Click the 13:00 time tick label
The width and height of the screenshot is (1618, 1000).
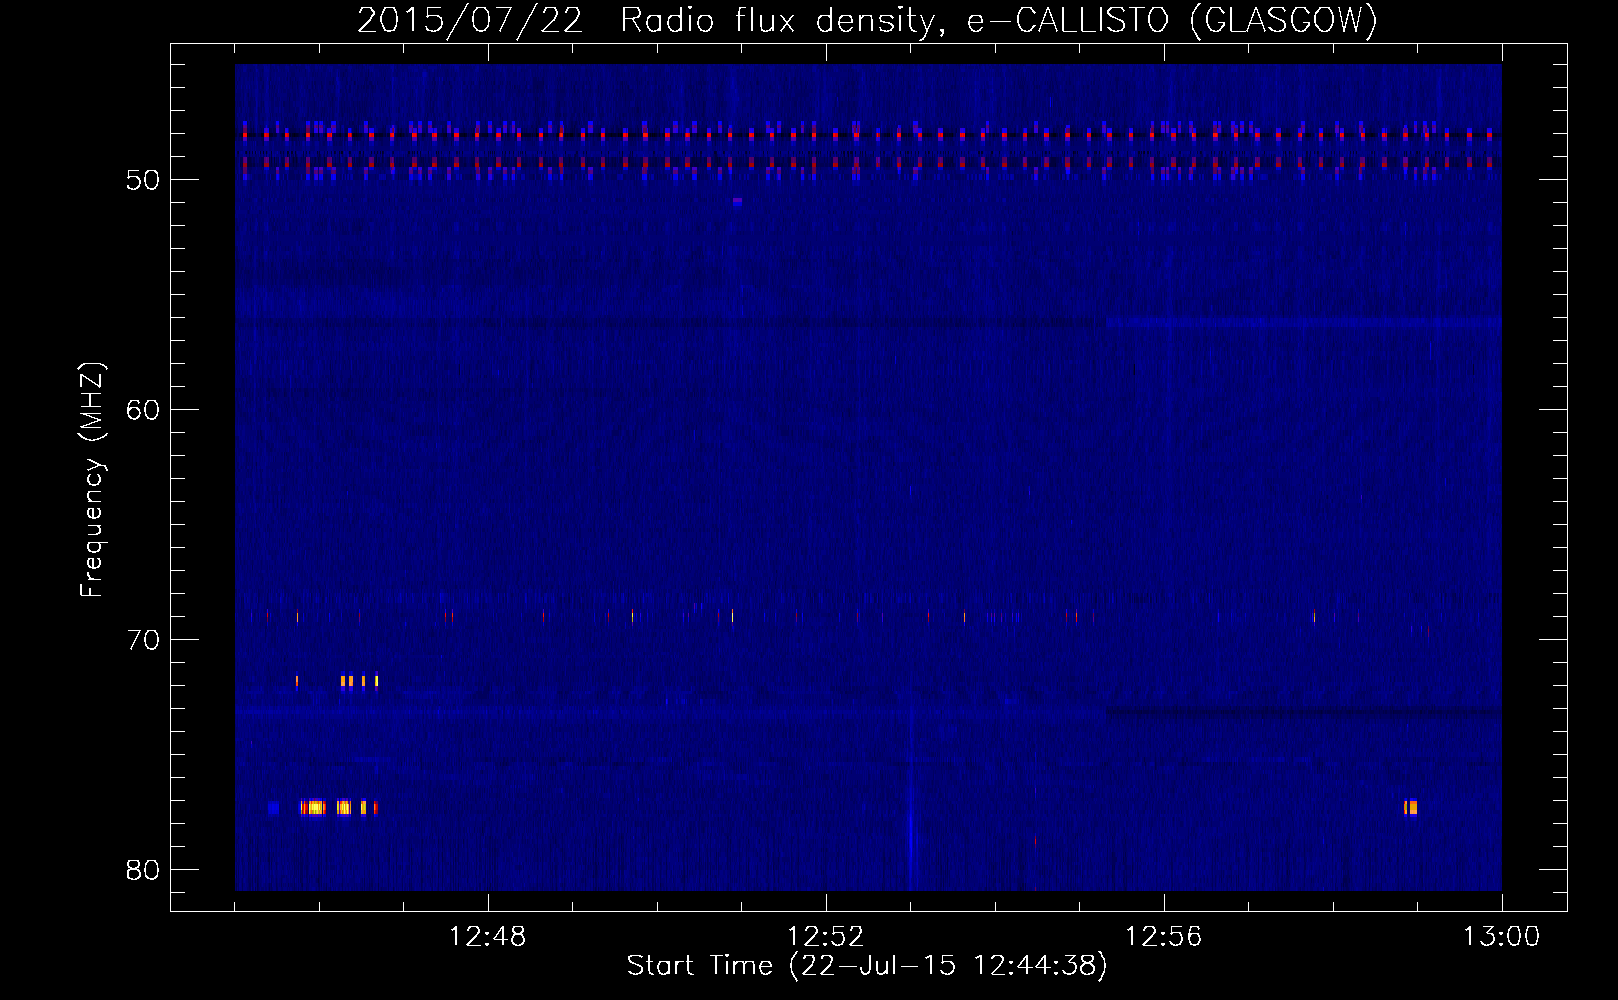(x=1502, y=937)
